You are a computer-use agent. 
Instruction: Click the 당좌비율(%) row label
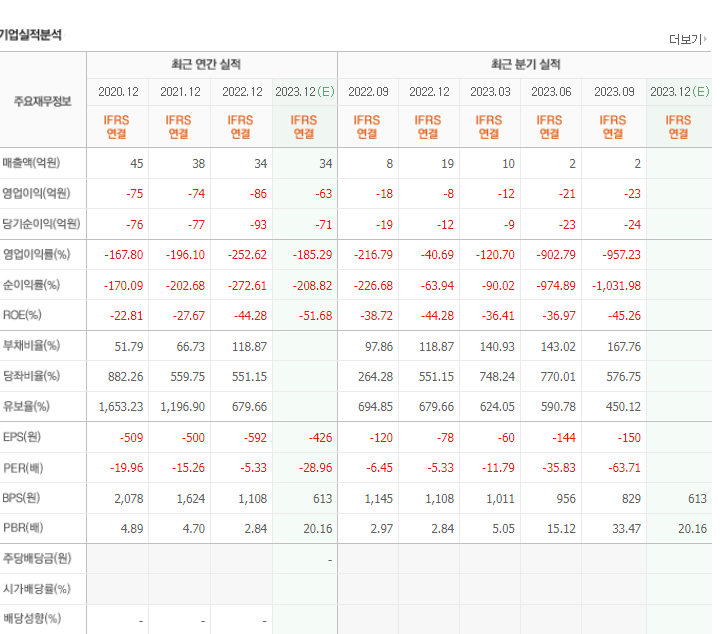31,376
